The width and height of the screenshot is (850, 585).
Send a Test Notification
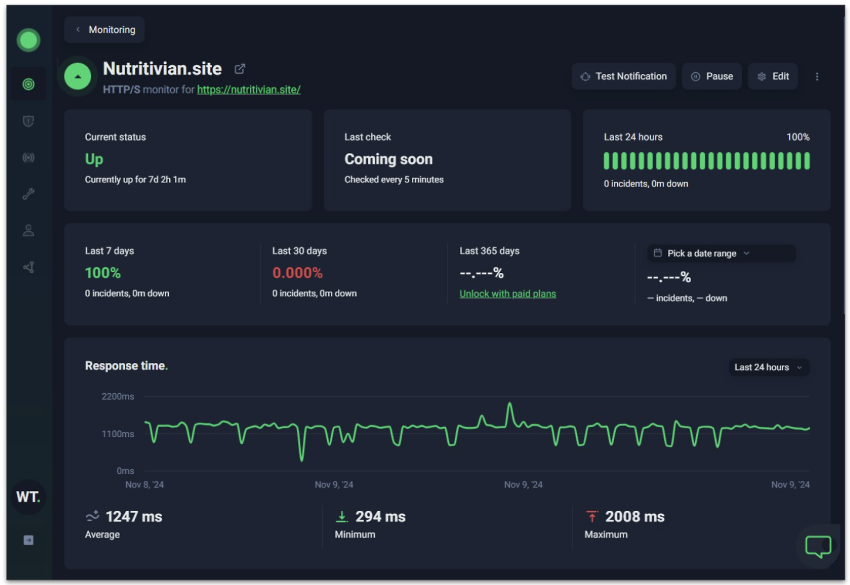tap(623, 76)
